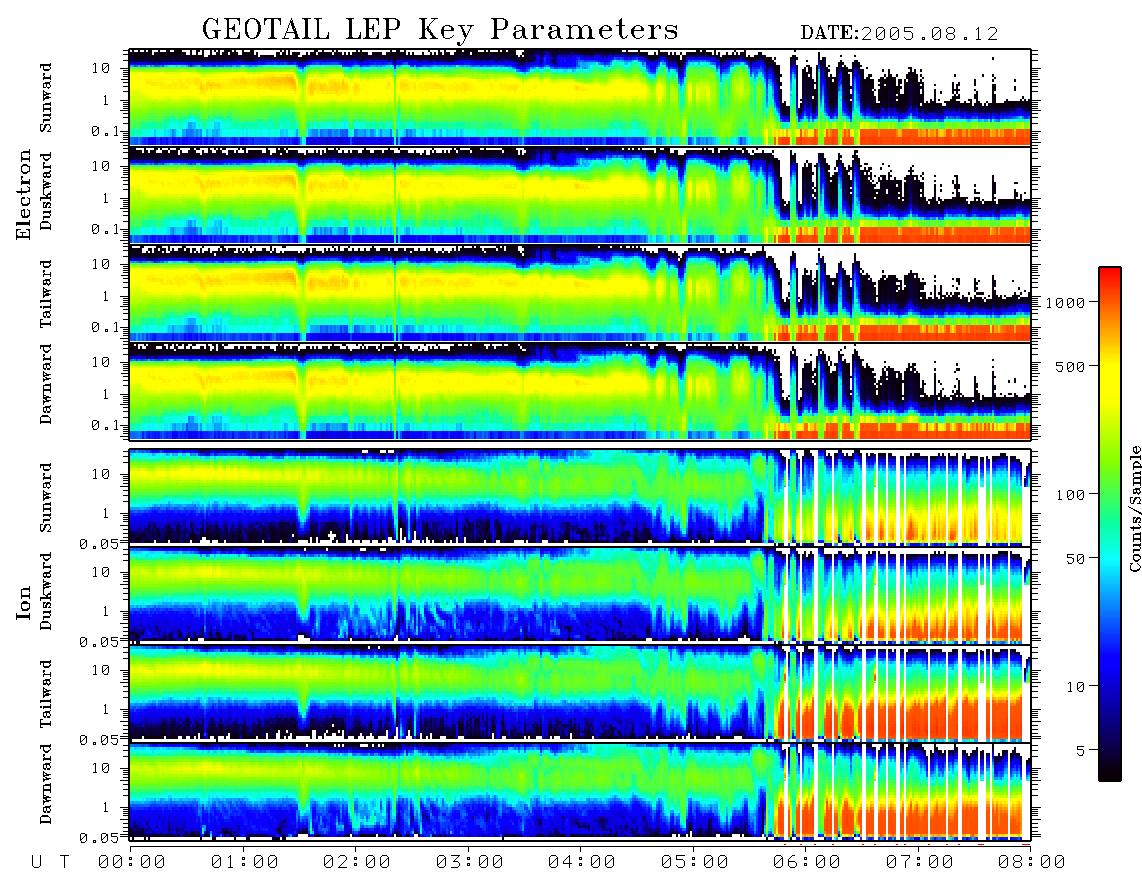
Task: Click the "100" color scale label
Action: click(x=1070, y=495)
